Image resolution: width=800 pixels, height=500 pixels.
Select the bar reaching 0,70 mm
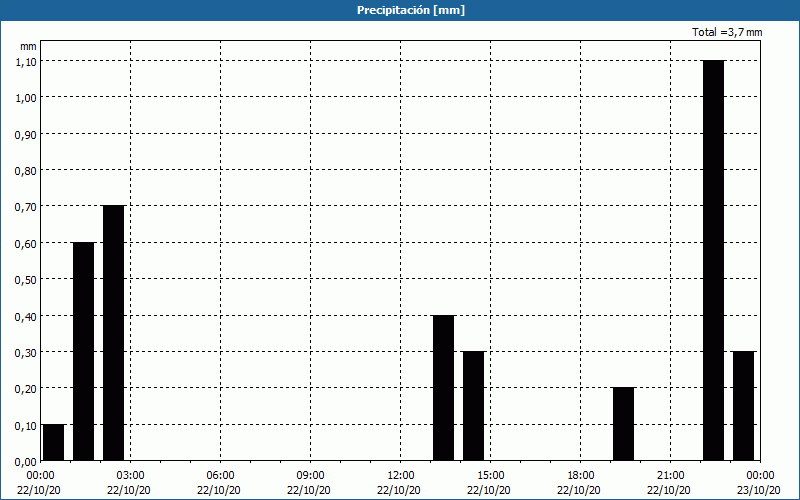[x=113, y=333]
